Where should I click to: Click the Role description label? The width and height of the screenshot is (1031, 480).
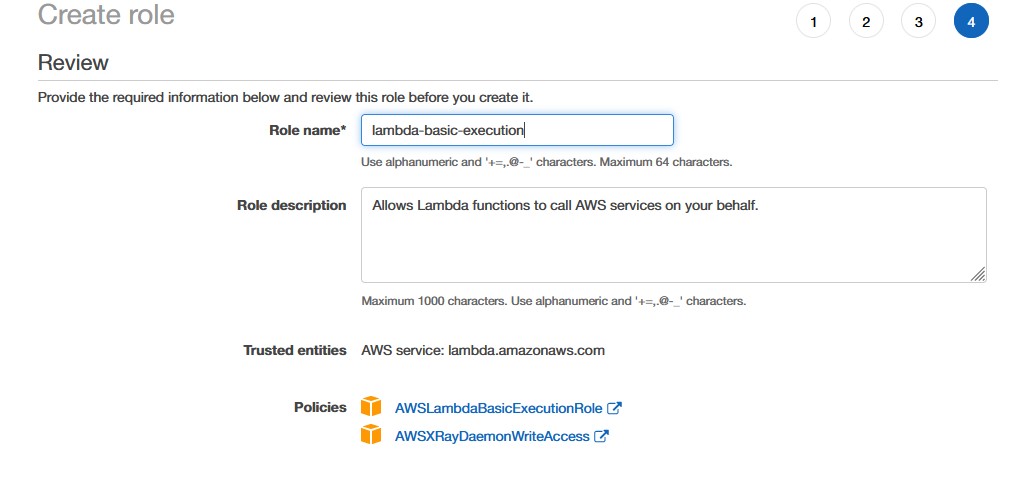tap(291, 205)
